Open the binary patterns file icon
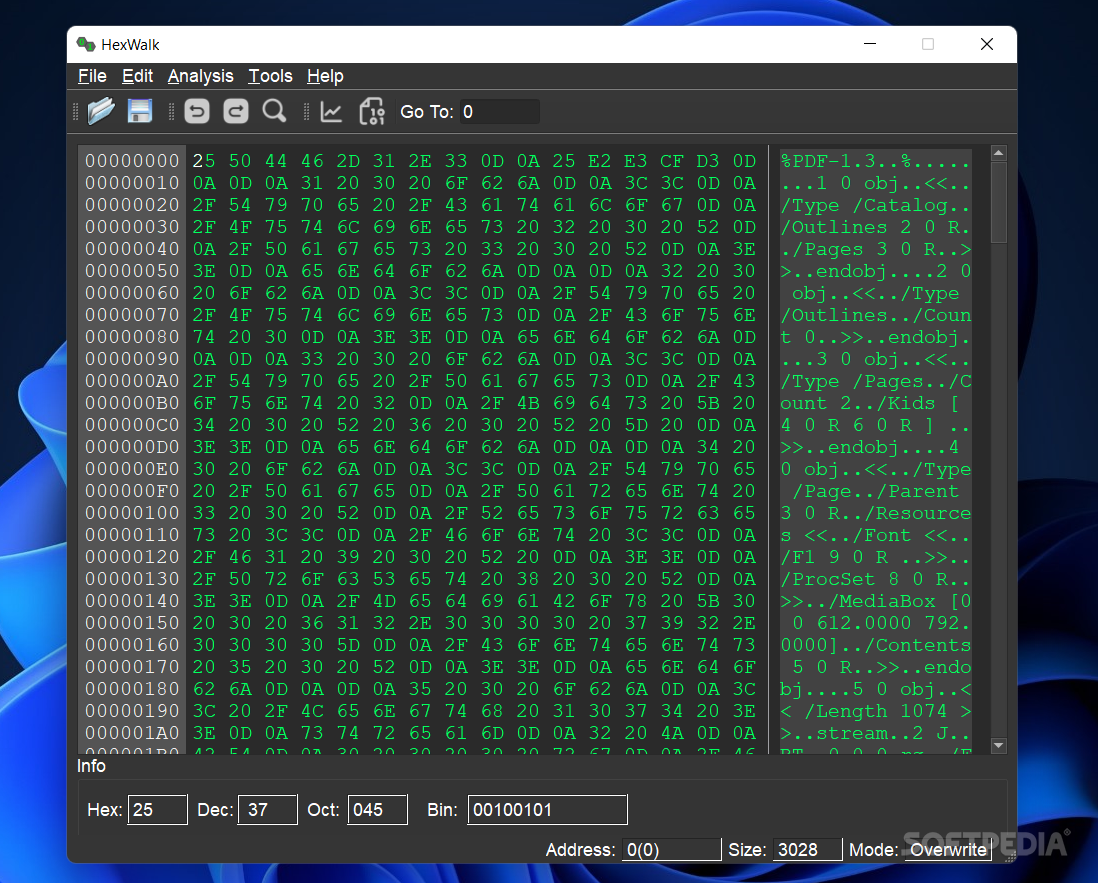This screenshot has height=883, width=1098. tap(372, 111)
